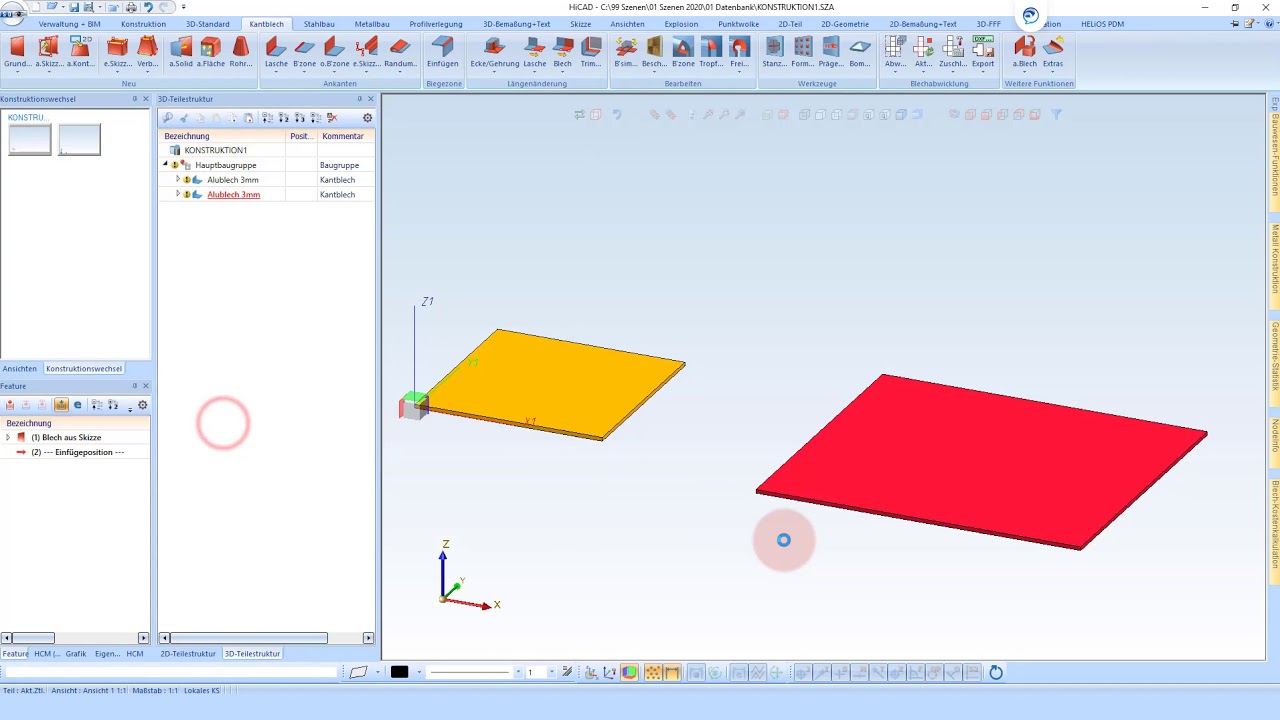This screenshot has width=1280, height=720.
Task: Open the Ansichten tab in left panel
Action: pos(20,369)
